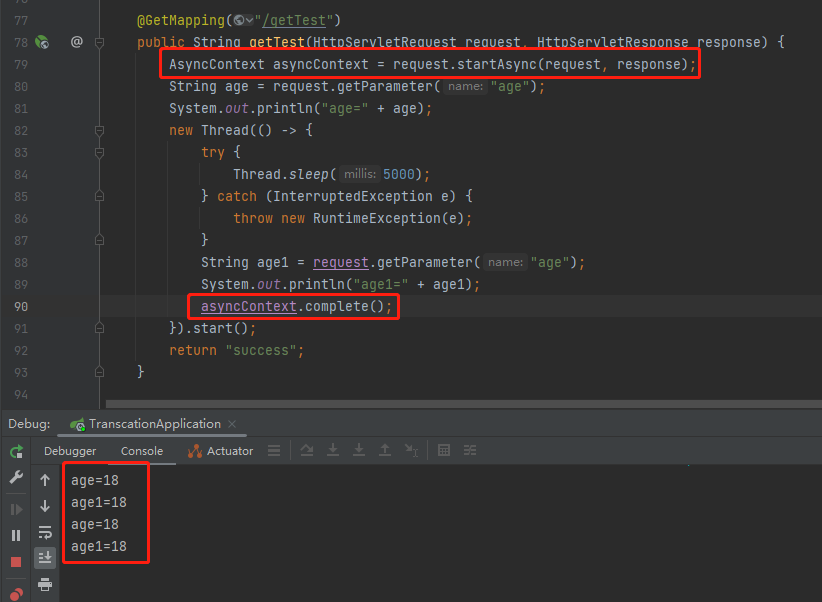Toggle fold marker at line 93
822x602 pixels.
tap(99, 372)
